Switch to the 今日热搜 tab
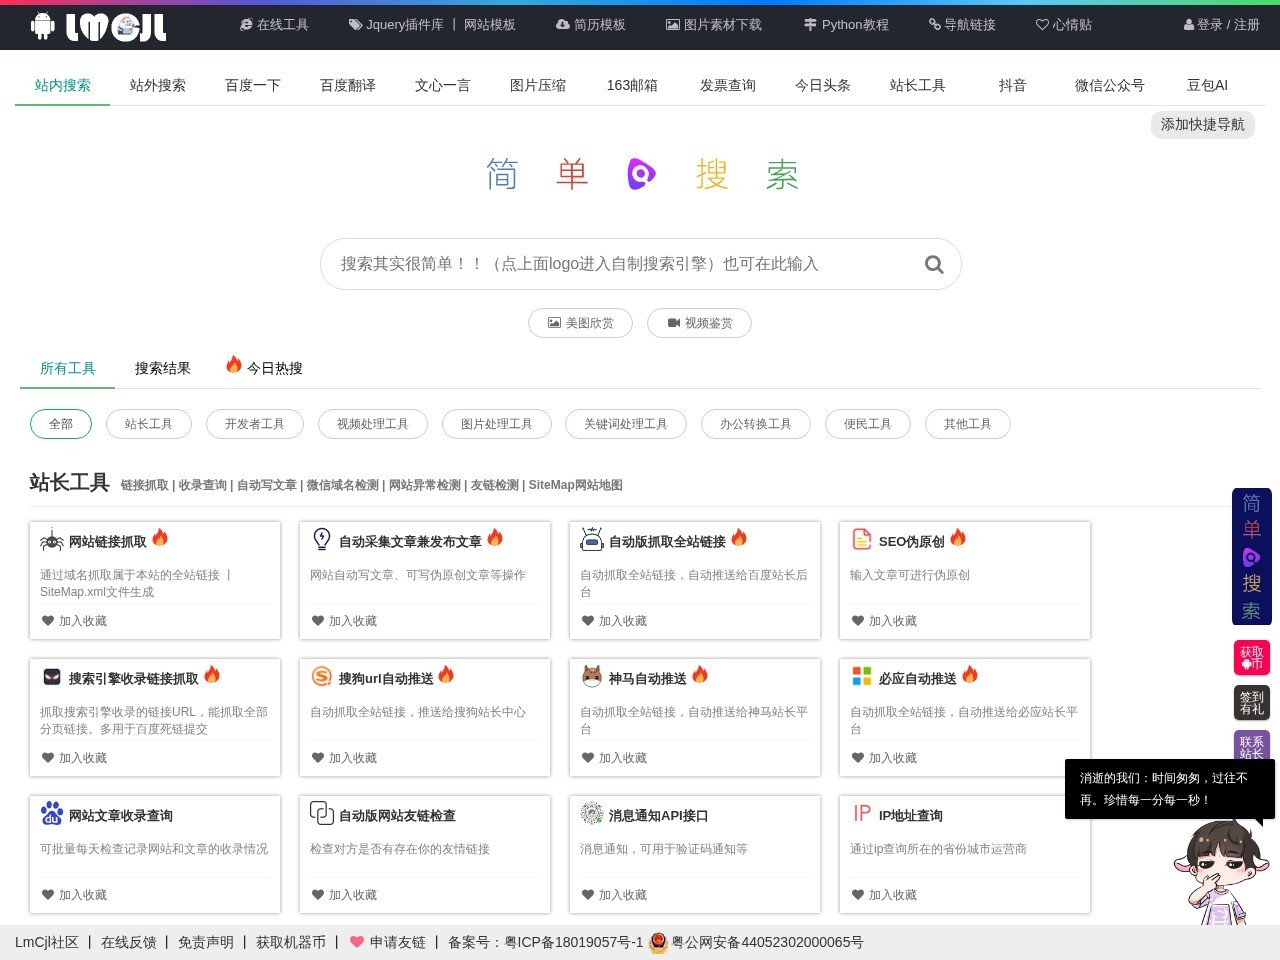Viewport: 1280px width, 960px height. [x=265, y=368]
